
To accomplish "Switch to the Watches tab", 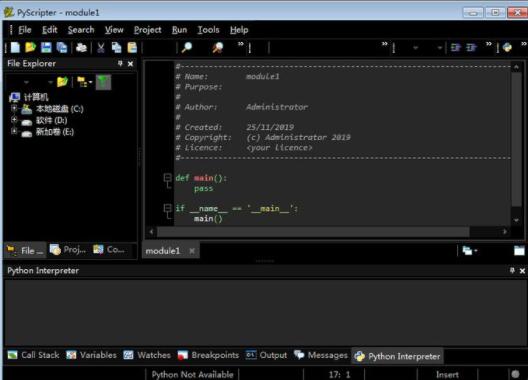I will pyautogui.click(x=147, y=355).
